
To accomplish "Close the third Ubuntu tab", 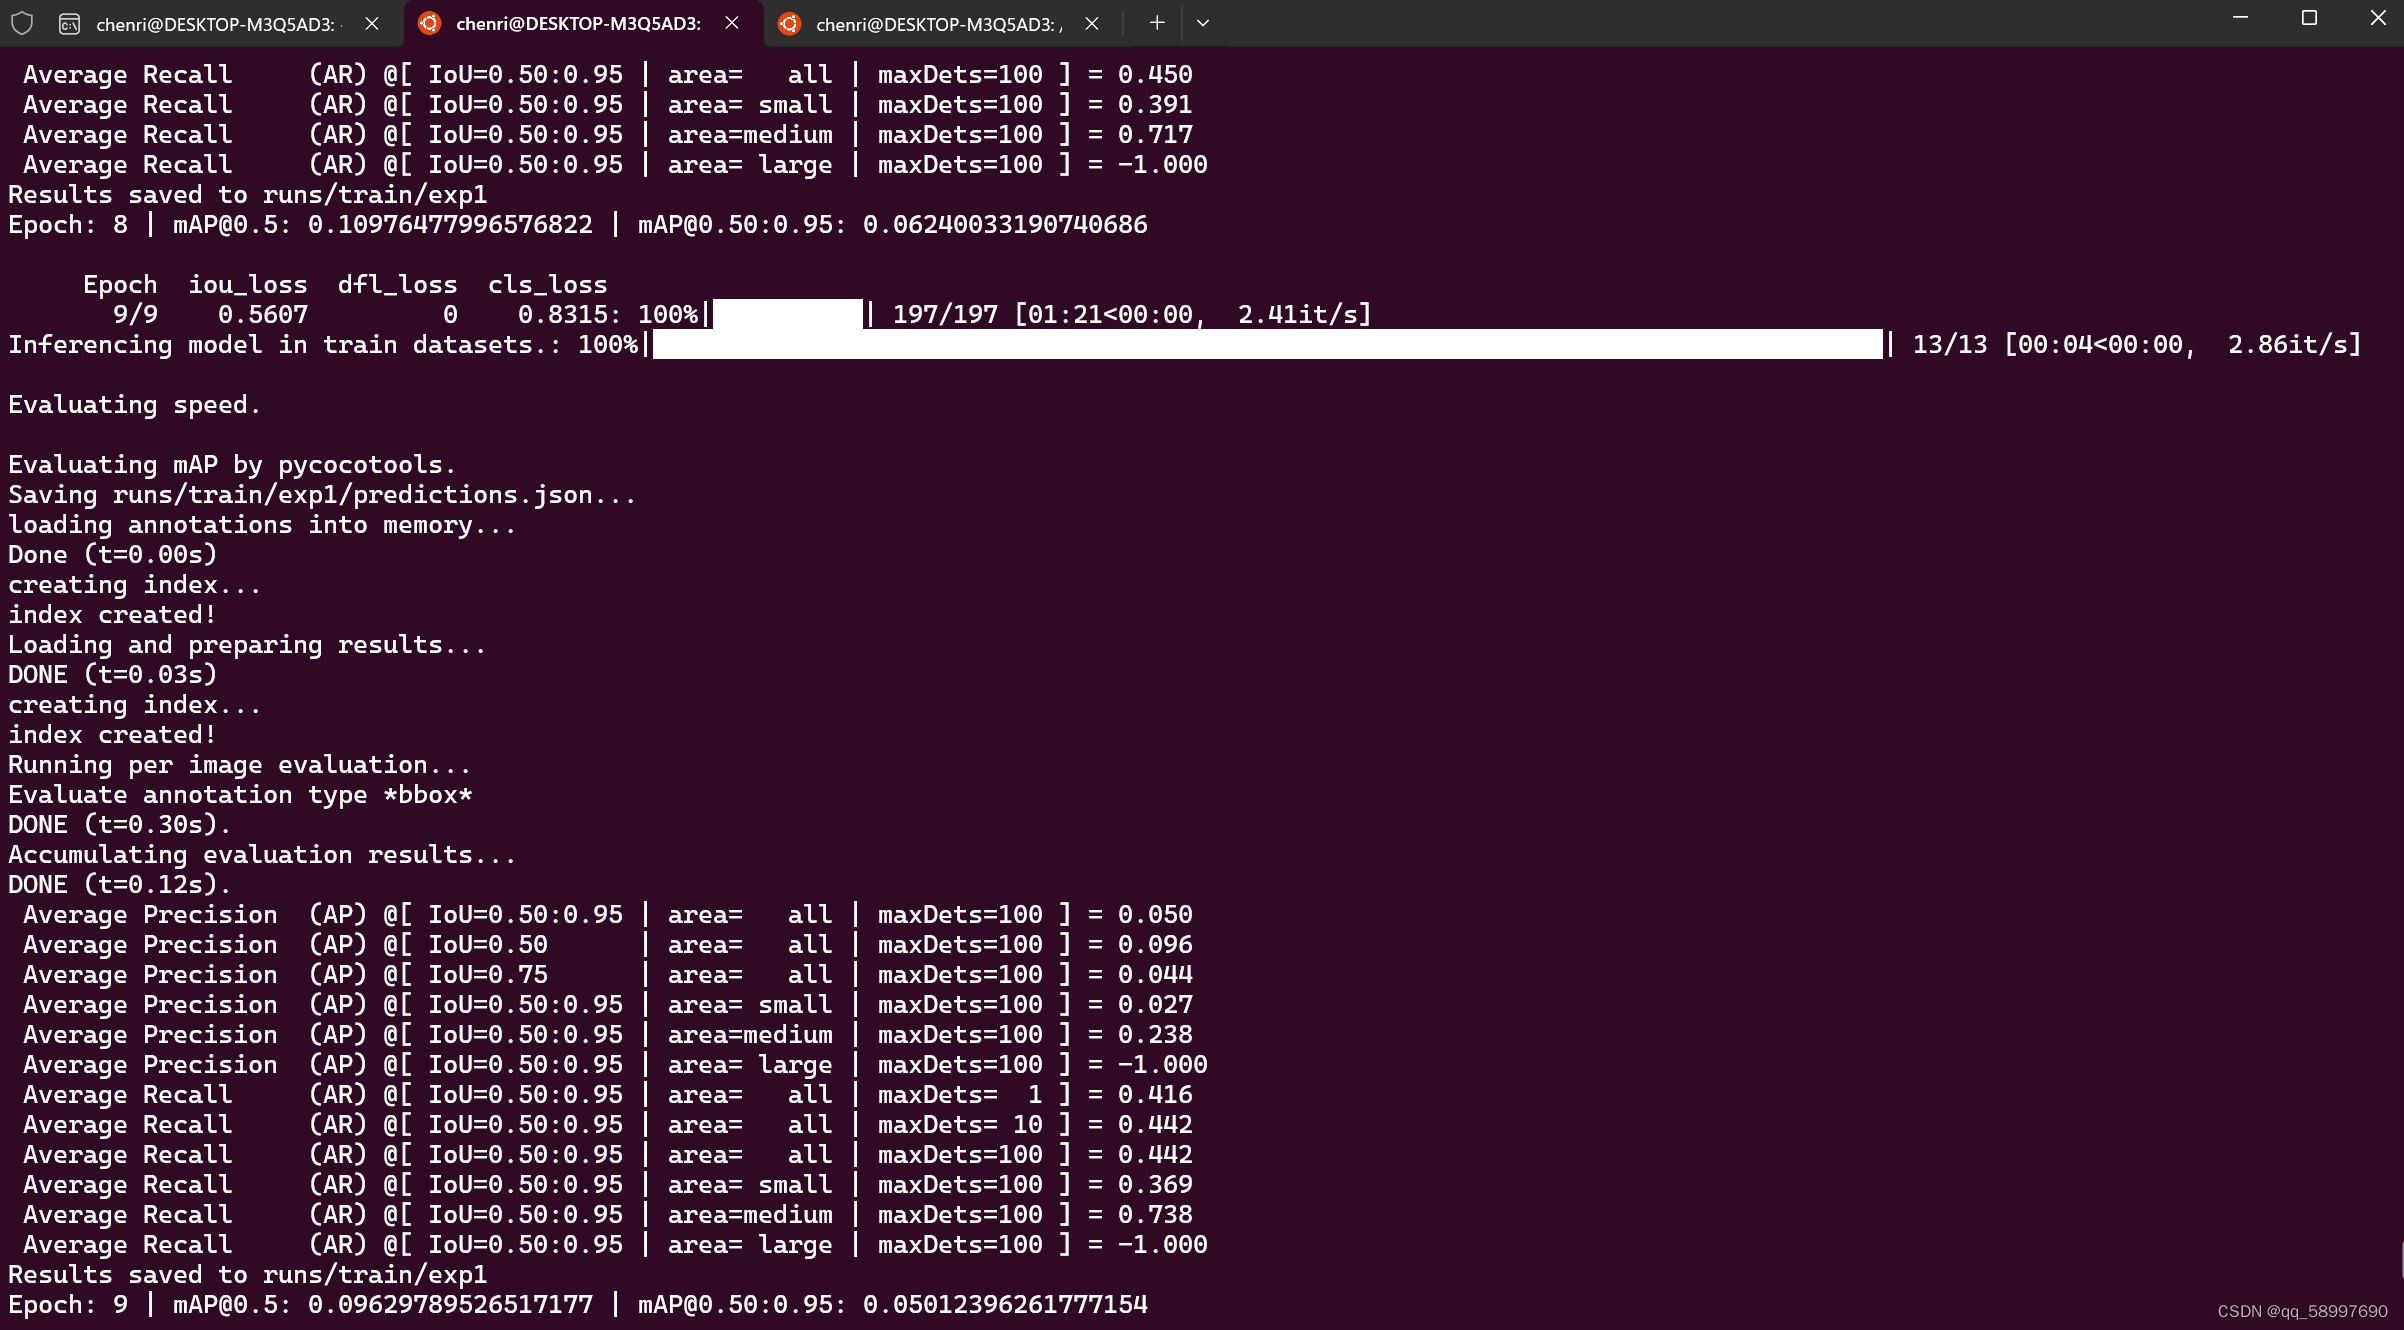I will click(1092, 23).
